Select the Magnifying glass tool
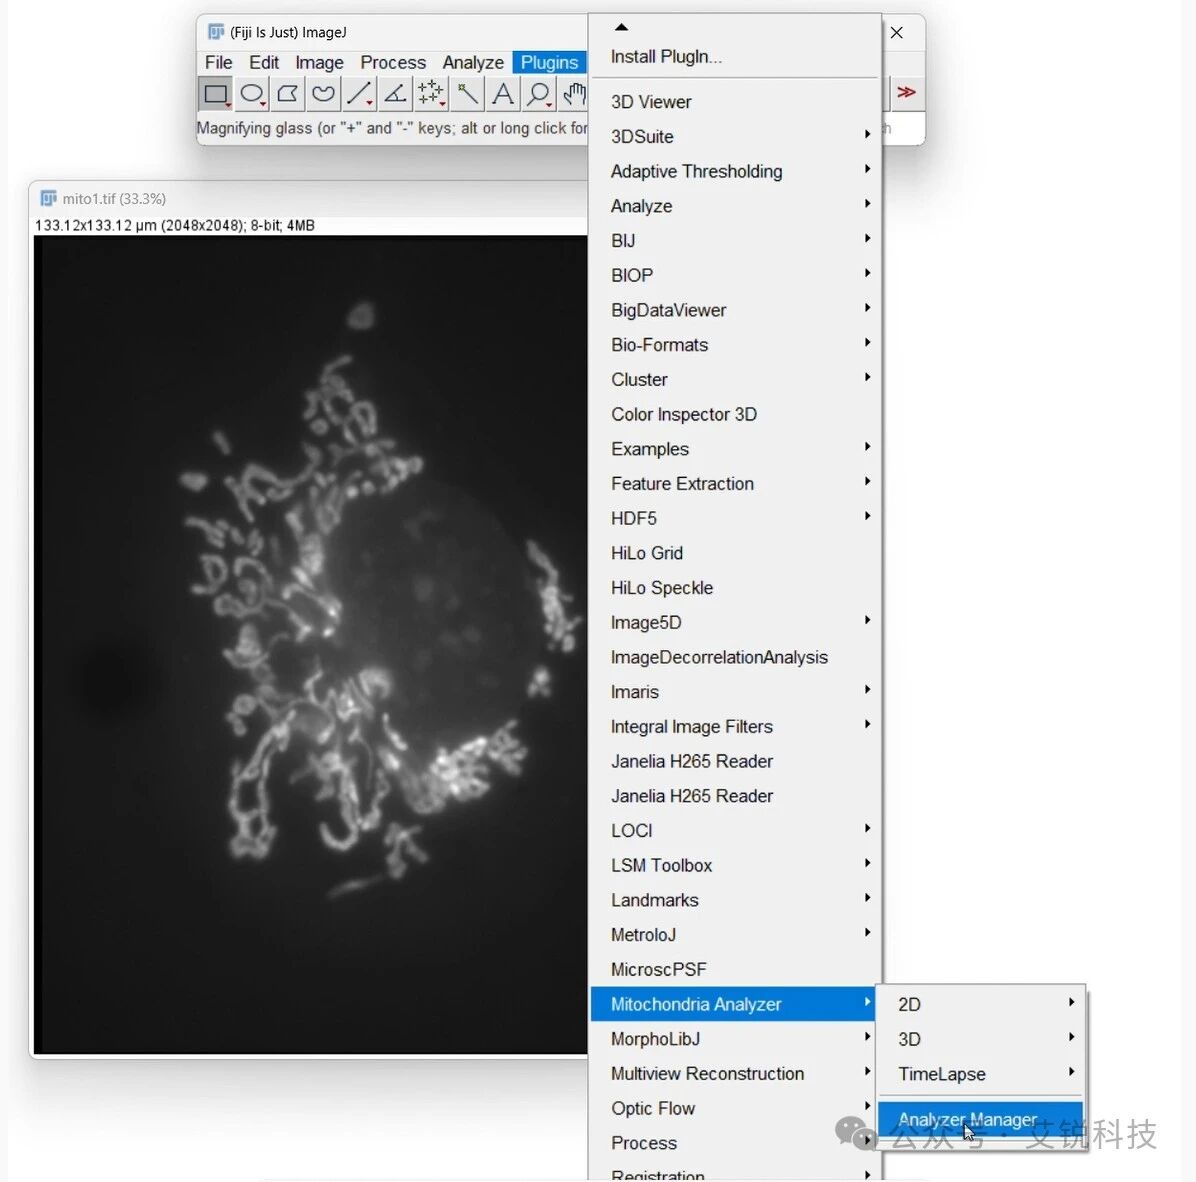 point(539,94)
